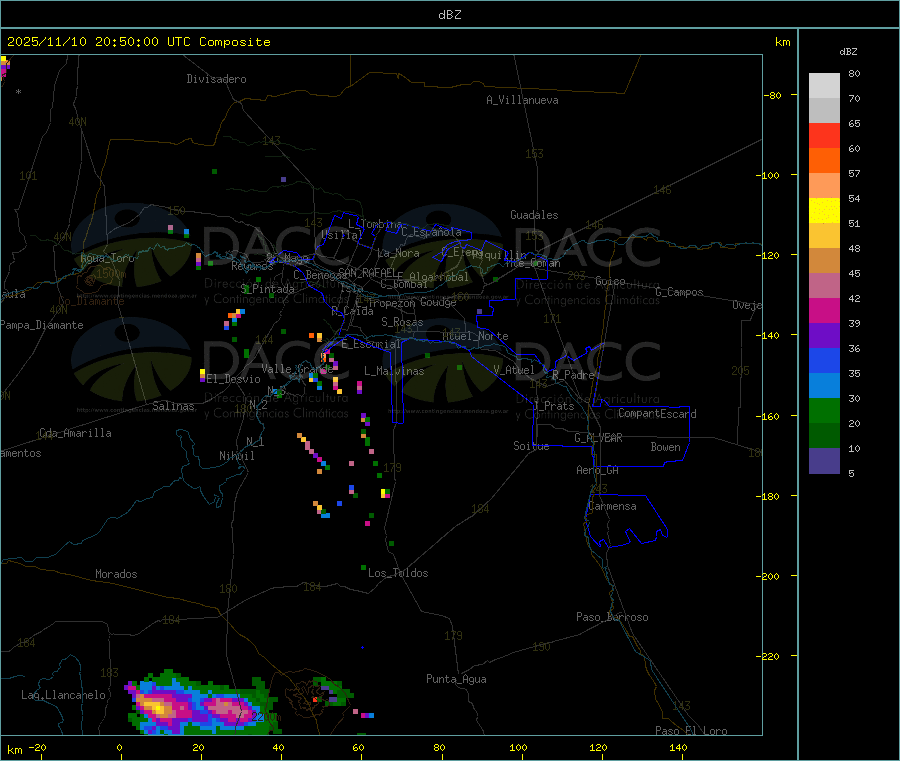Select the Paso_Barroso label
900x761 pixels.
(x=612, y=618)
